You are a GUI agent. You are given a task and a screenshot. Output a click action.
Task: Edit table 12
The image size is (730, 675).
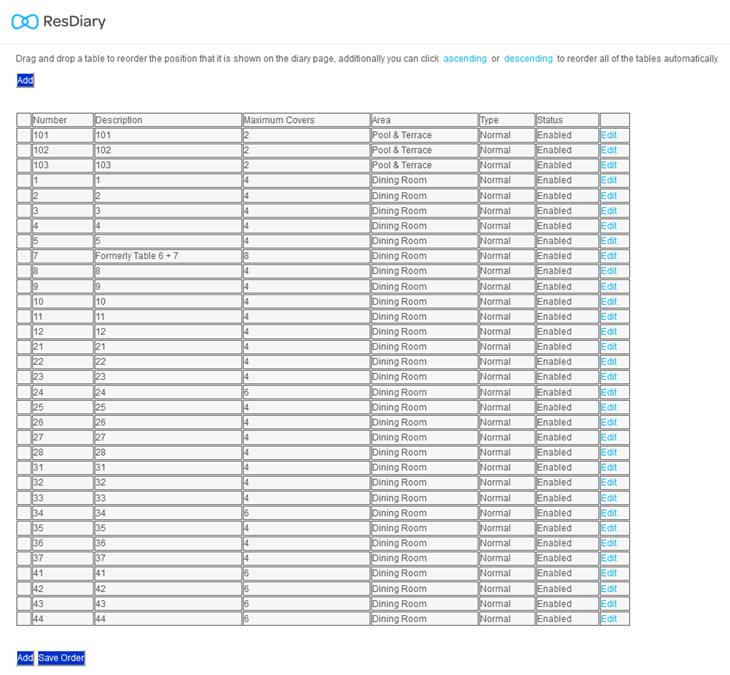tap(608, 331)
